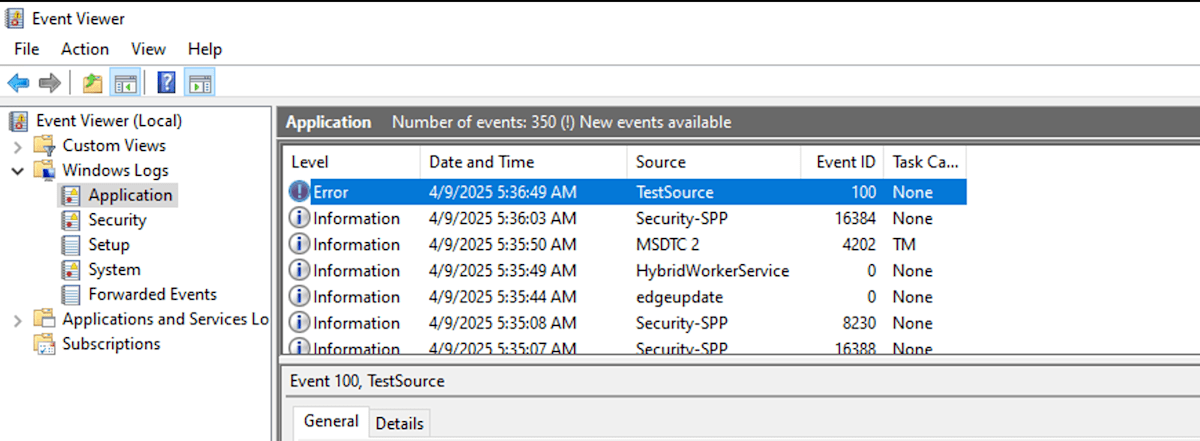The height and width of the screenshot is (441, 1200).
Task: Click info icon on Security-SPP 8230 row
Action: pos(299,322)
